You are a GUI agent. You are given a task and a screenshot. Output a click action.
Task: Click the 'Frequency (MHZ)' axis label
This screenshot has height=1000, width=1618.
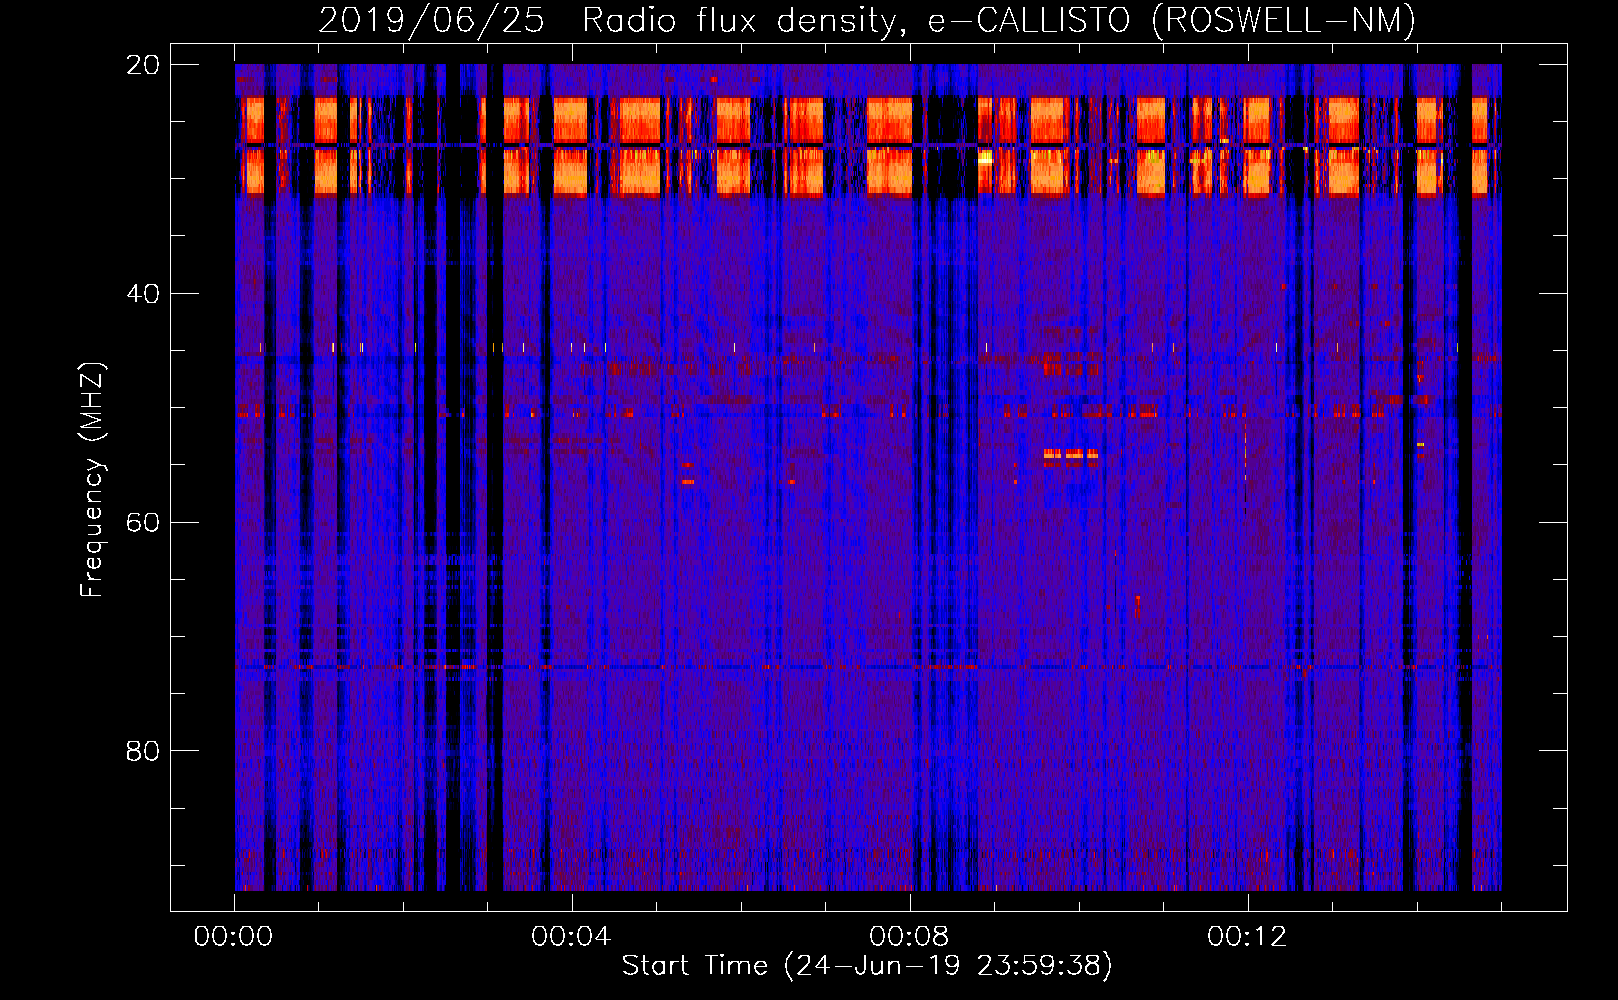(x=92, y=480)
